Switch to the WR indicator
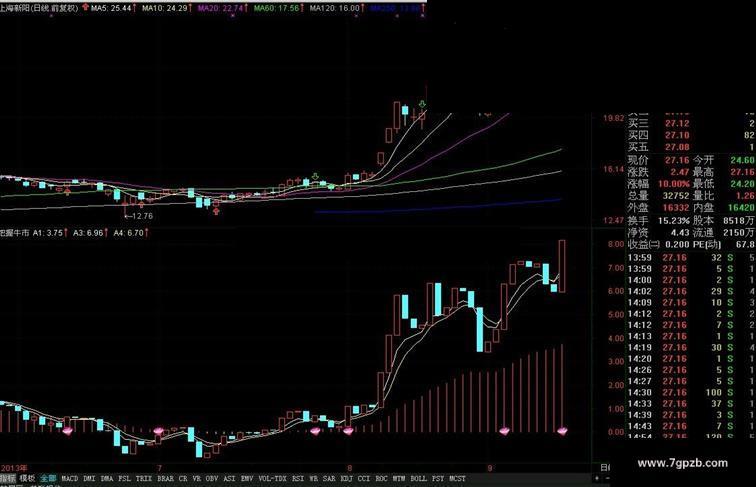 313,478
